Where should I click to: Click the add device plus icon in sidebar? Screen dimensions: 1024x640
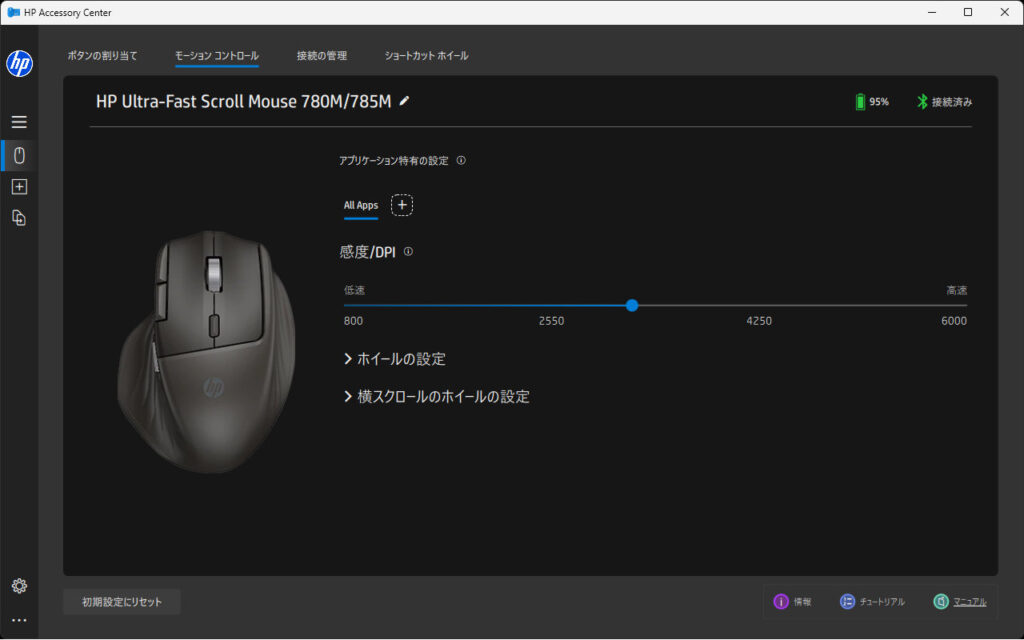[20, 187]
